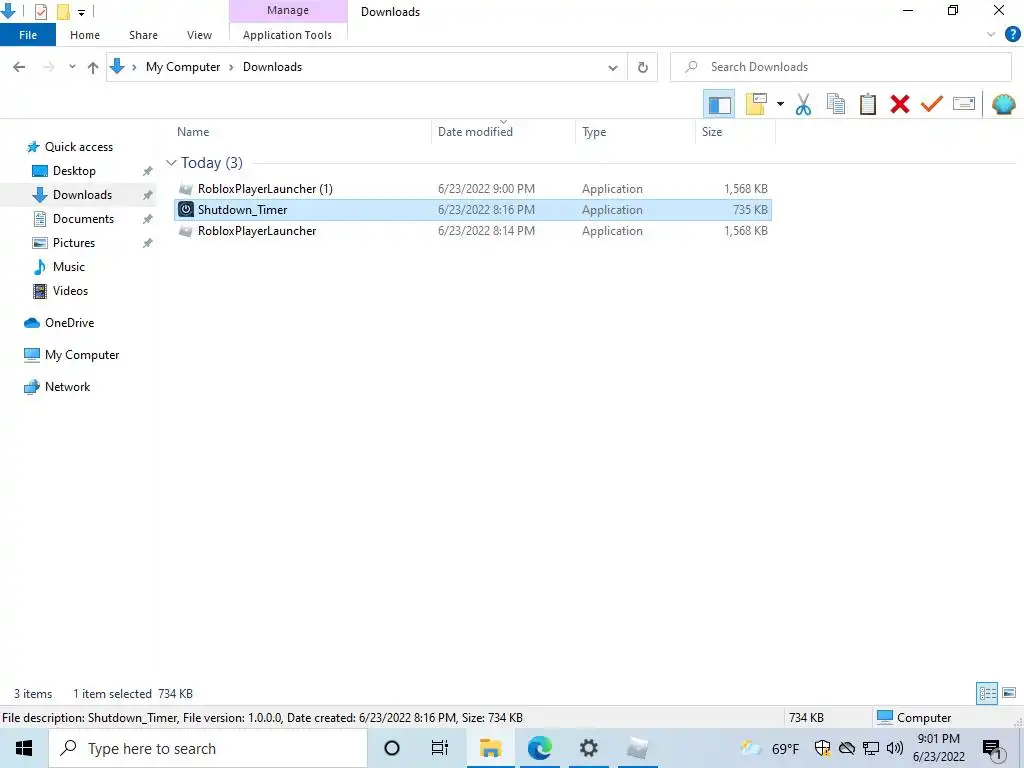This screenshot has width=1024, height=768.
Task: Open Customize Quick Access Toolbar dropdown
Action: [x=82, y=12]
